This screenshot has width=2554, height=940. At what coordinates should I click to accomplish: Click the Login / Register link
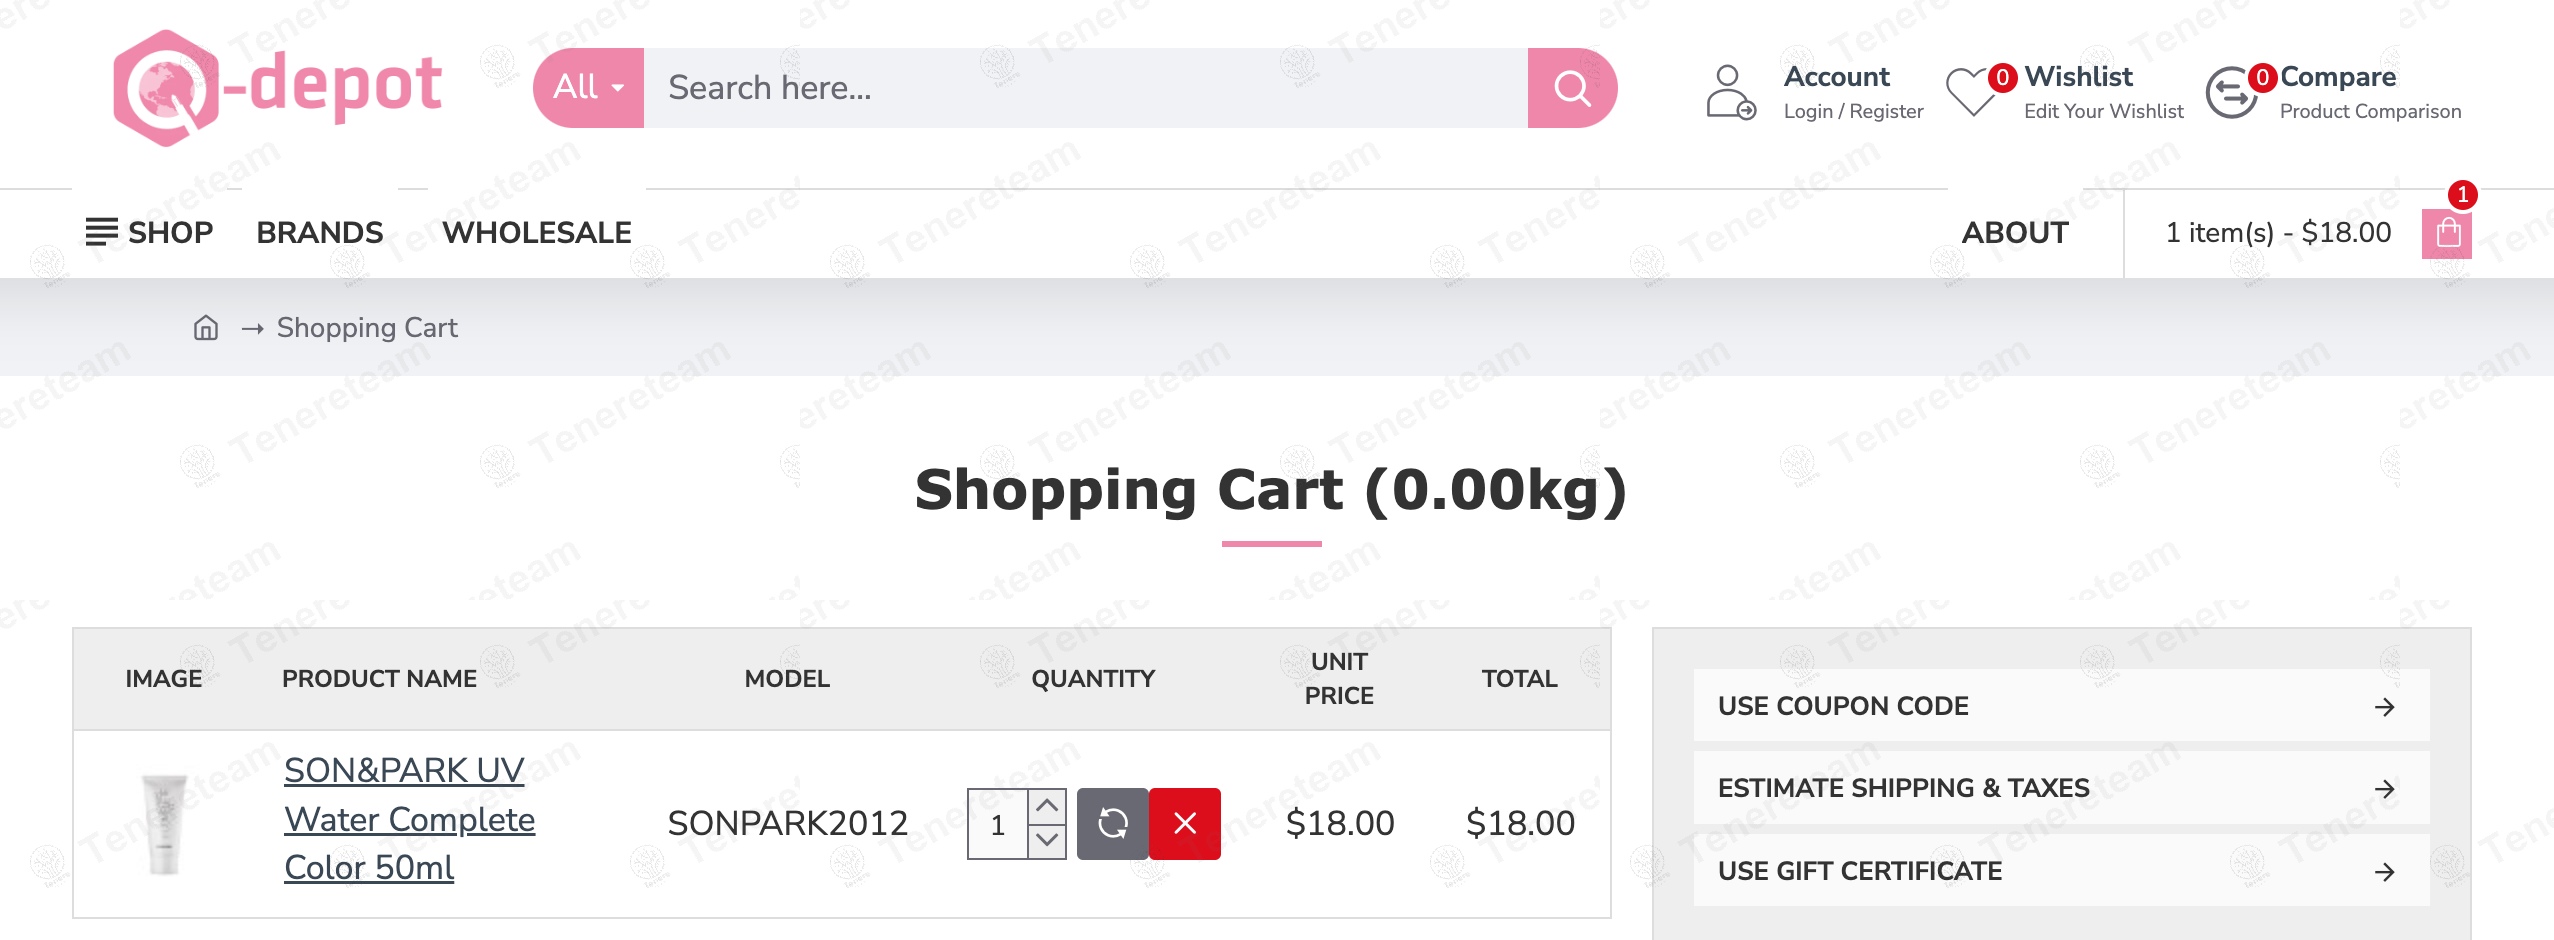point(1853,111)
